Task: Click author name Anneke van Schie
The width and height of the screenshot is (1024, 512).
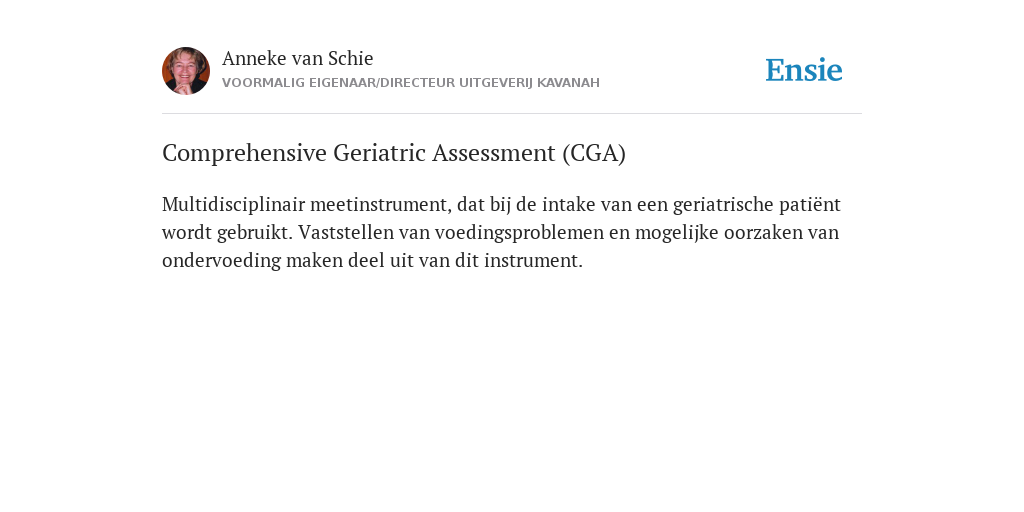Action: point(298,58)
